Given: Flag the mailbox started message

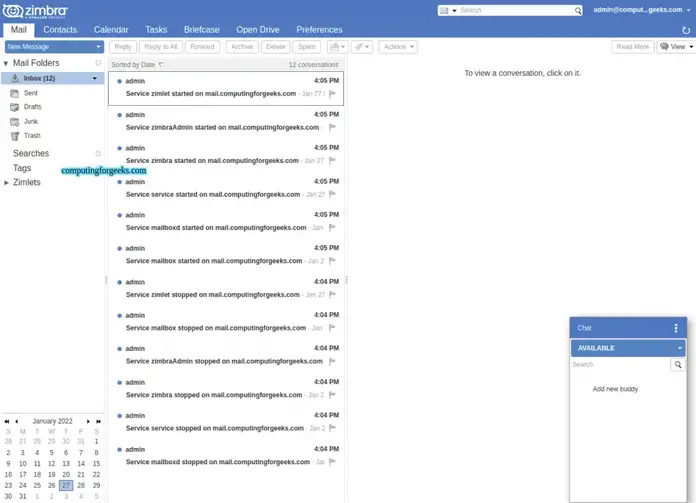Looking at the screenshot, I should (x=332, y=261).
